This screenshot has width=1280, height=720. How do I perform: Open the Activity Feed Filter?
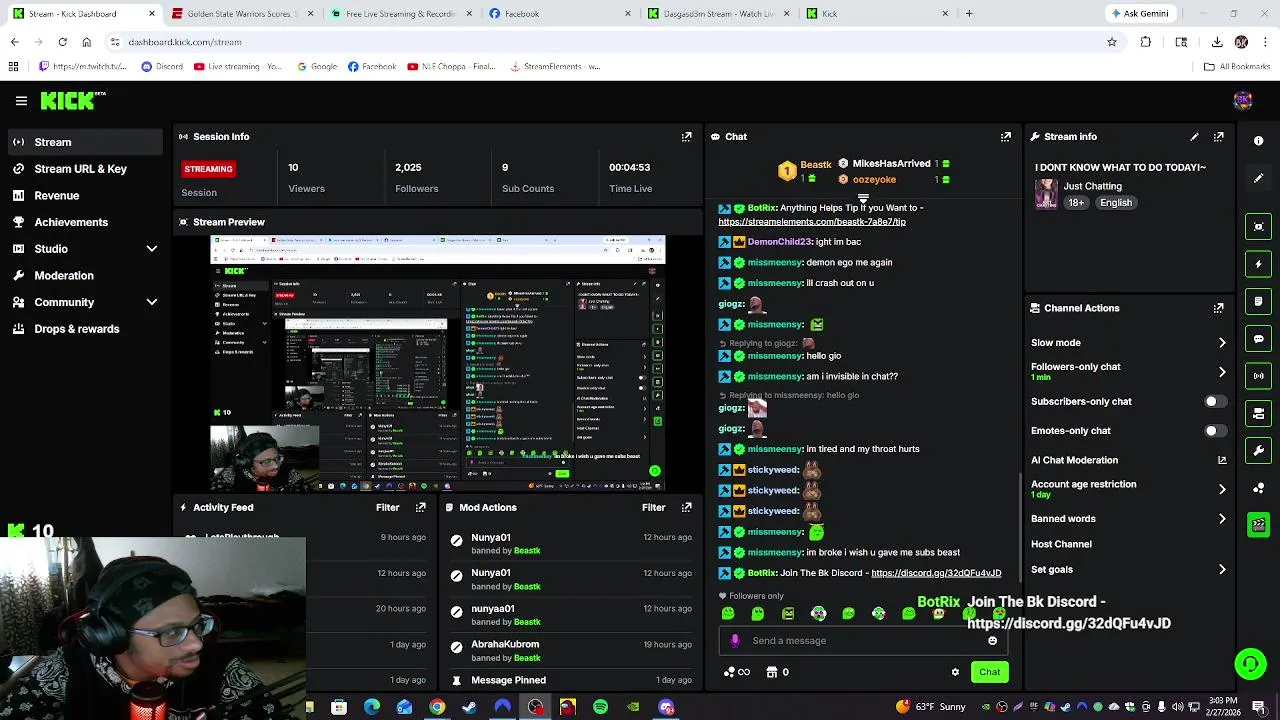pos(387,508)
